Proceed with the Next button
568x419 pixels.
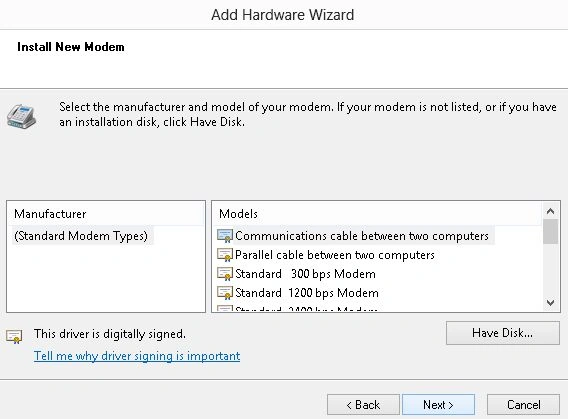pos(438,405)
